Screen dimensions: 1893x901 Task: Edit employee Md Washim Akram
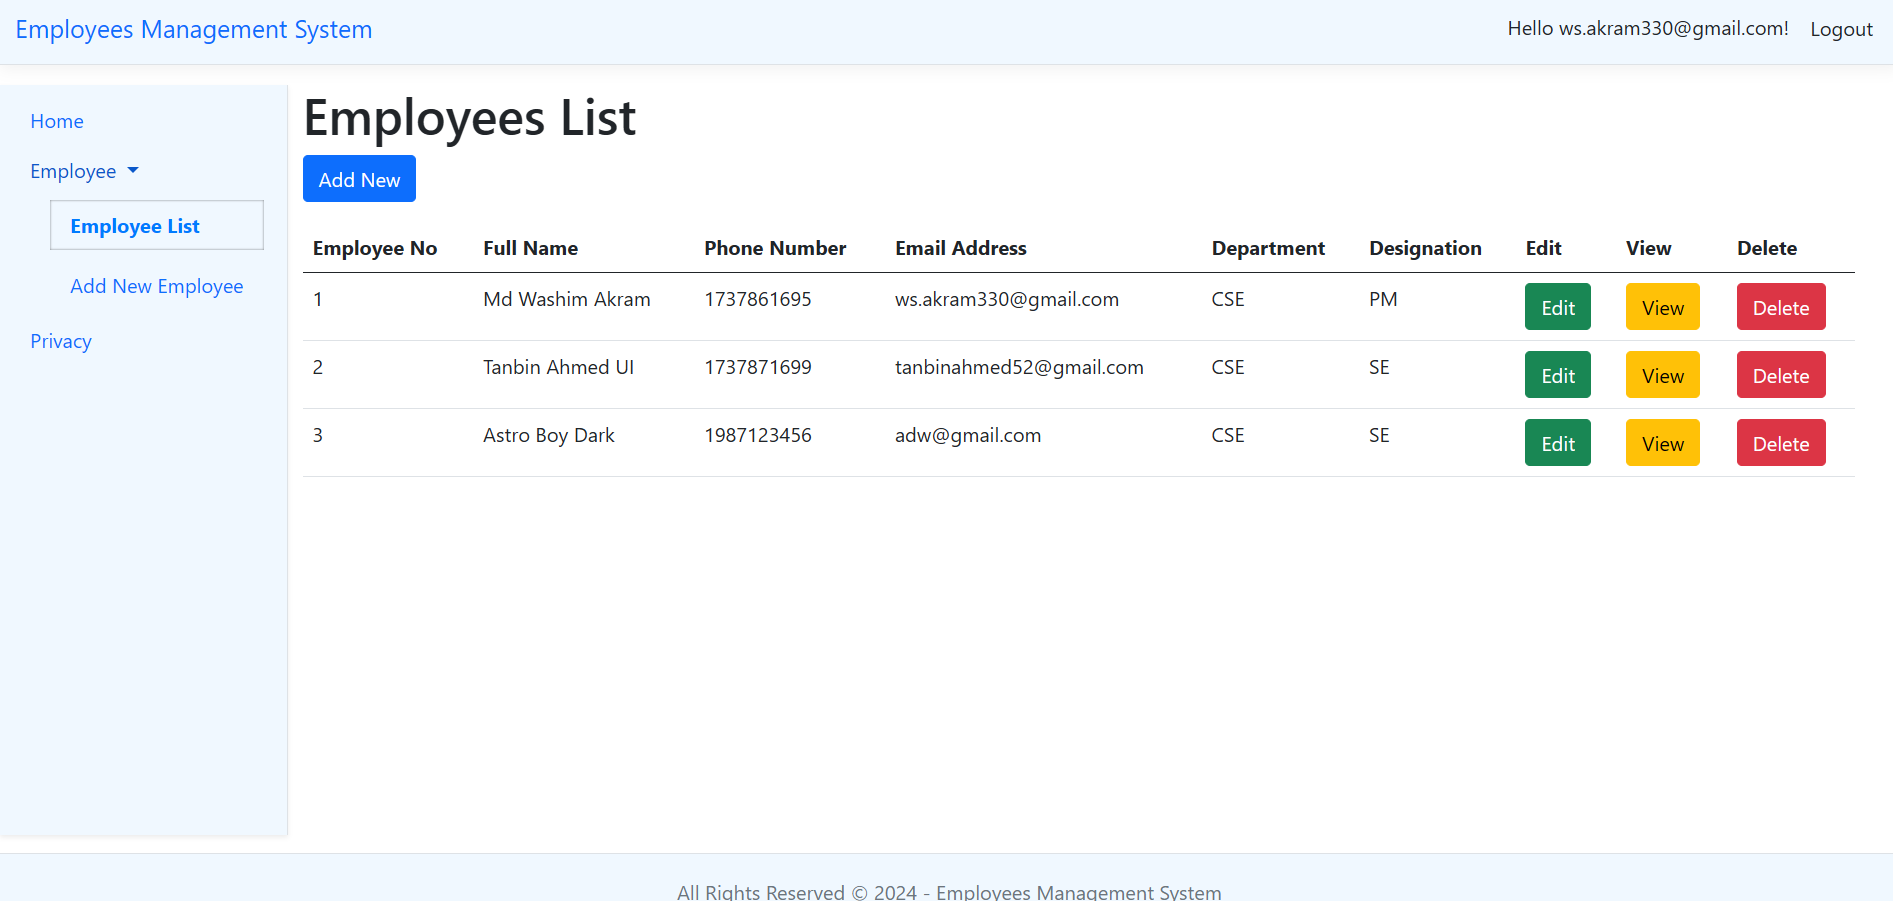[x=1557, y=307]
